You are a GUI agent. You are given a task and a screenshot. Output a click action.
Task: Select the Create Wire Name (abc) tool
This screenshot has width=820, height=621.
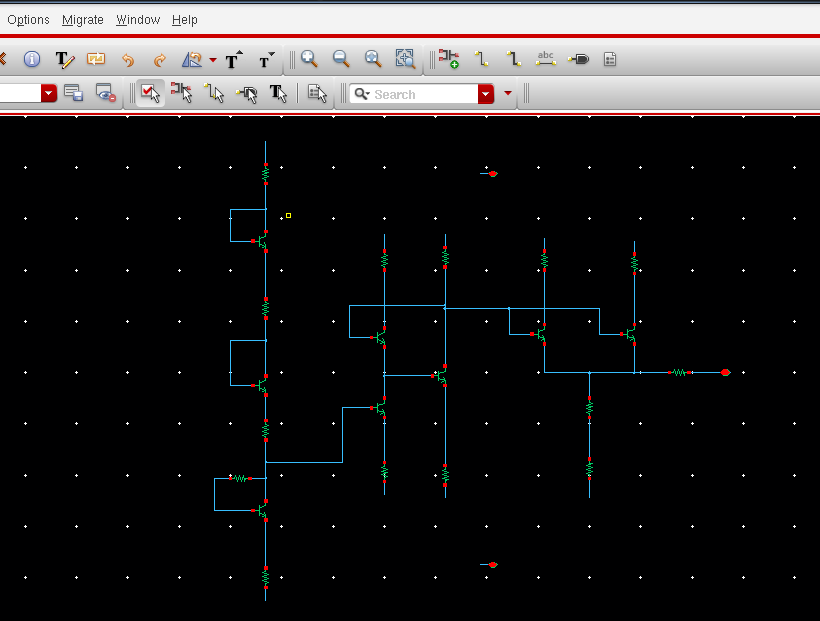[545, 60]
